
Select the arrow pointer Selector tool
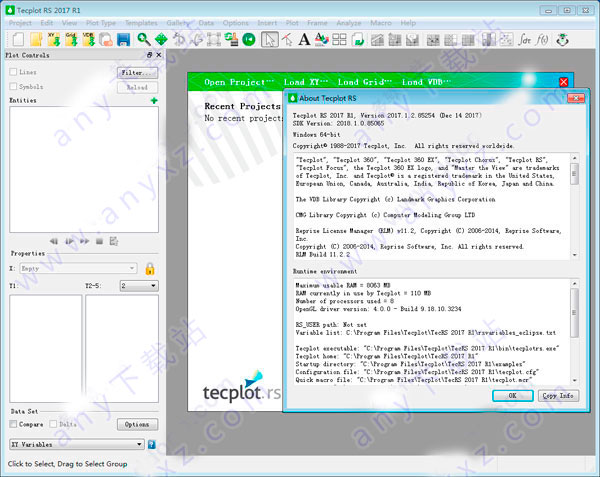click(x=270, y=39)
